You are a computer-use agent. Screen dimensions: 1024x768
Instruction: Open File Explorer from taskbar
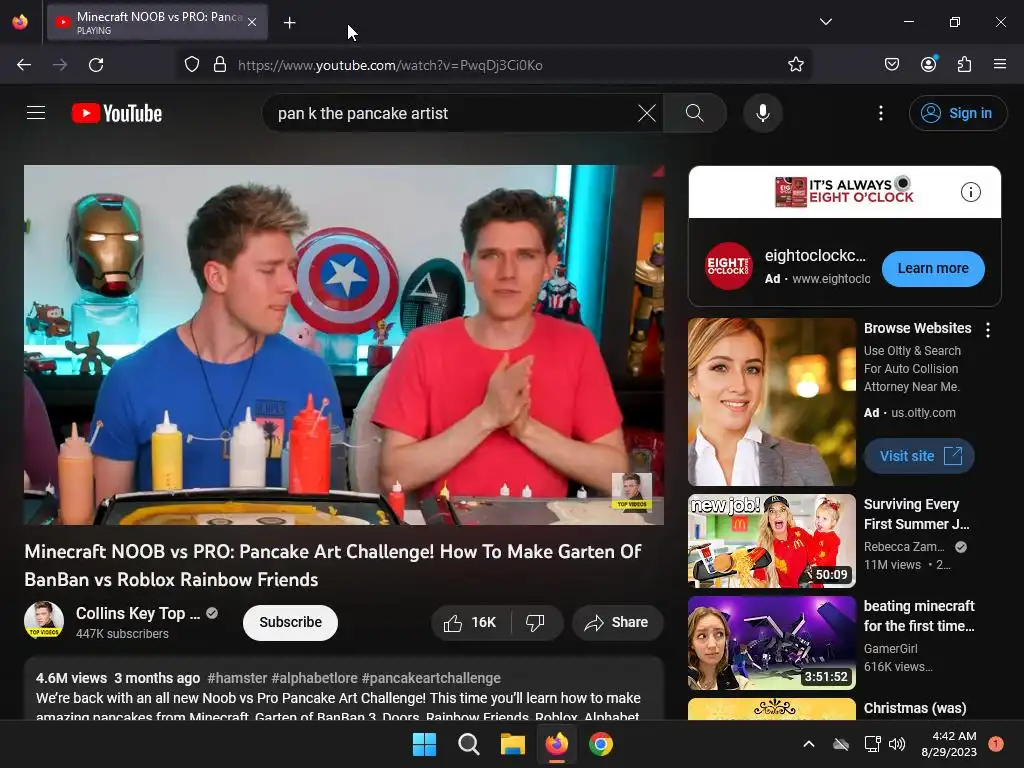pyautogui.click(x=513, y=744)
